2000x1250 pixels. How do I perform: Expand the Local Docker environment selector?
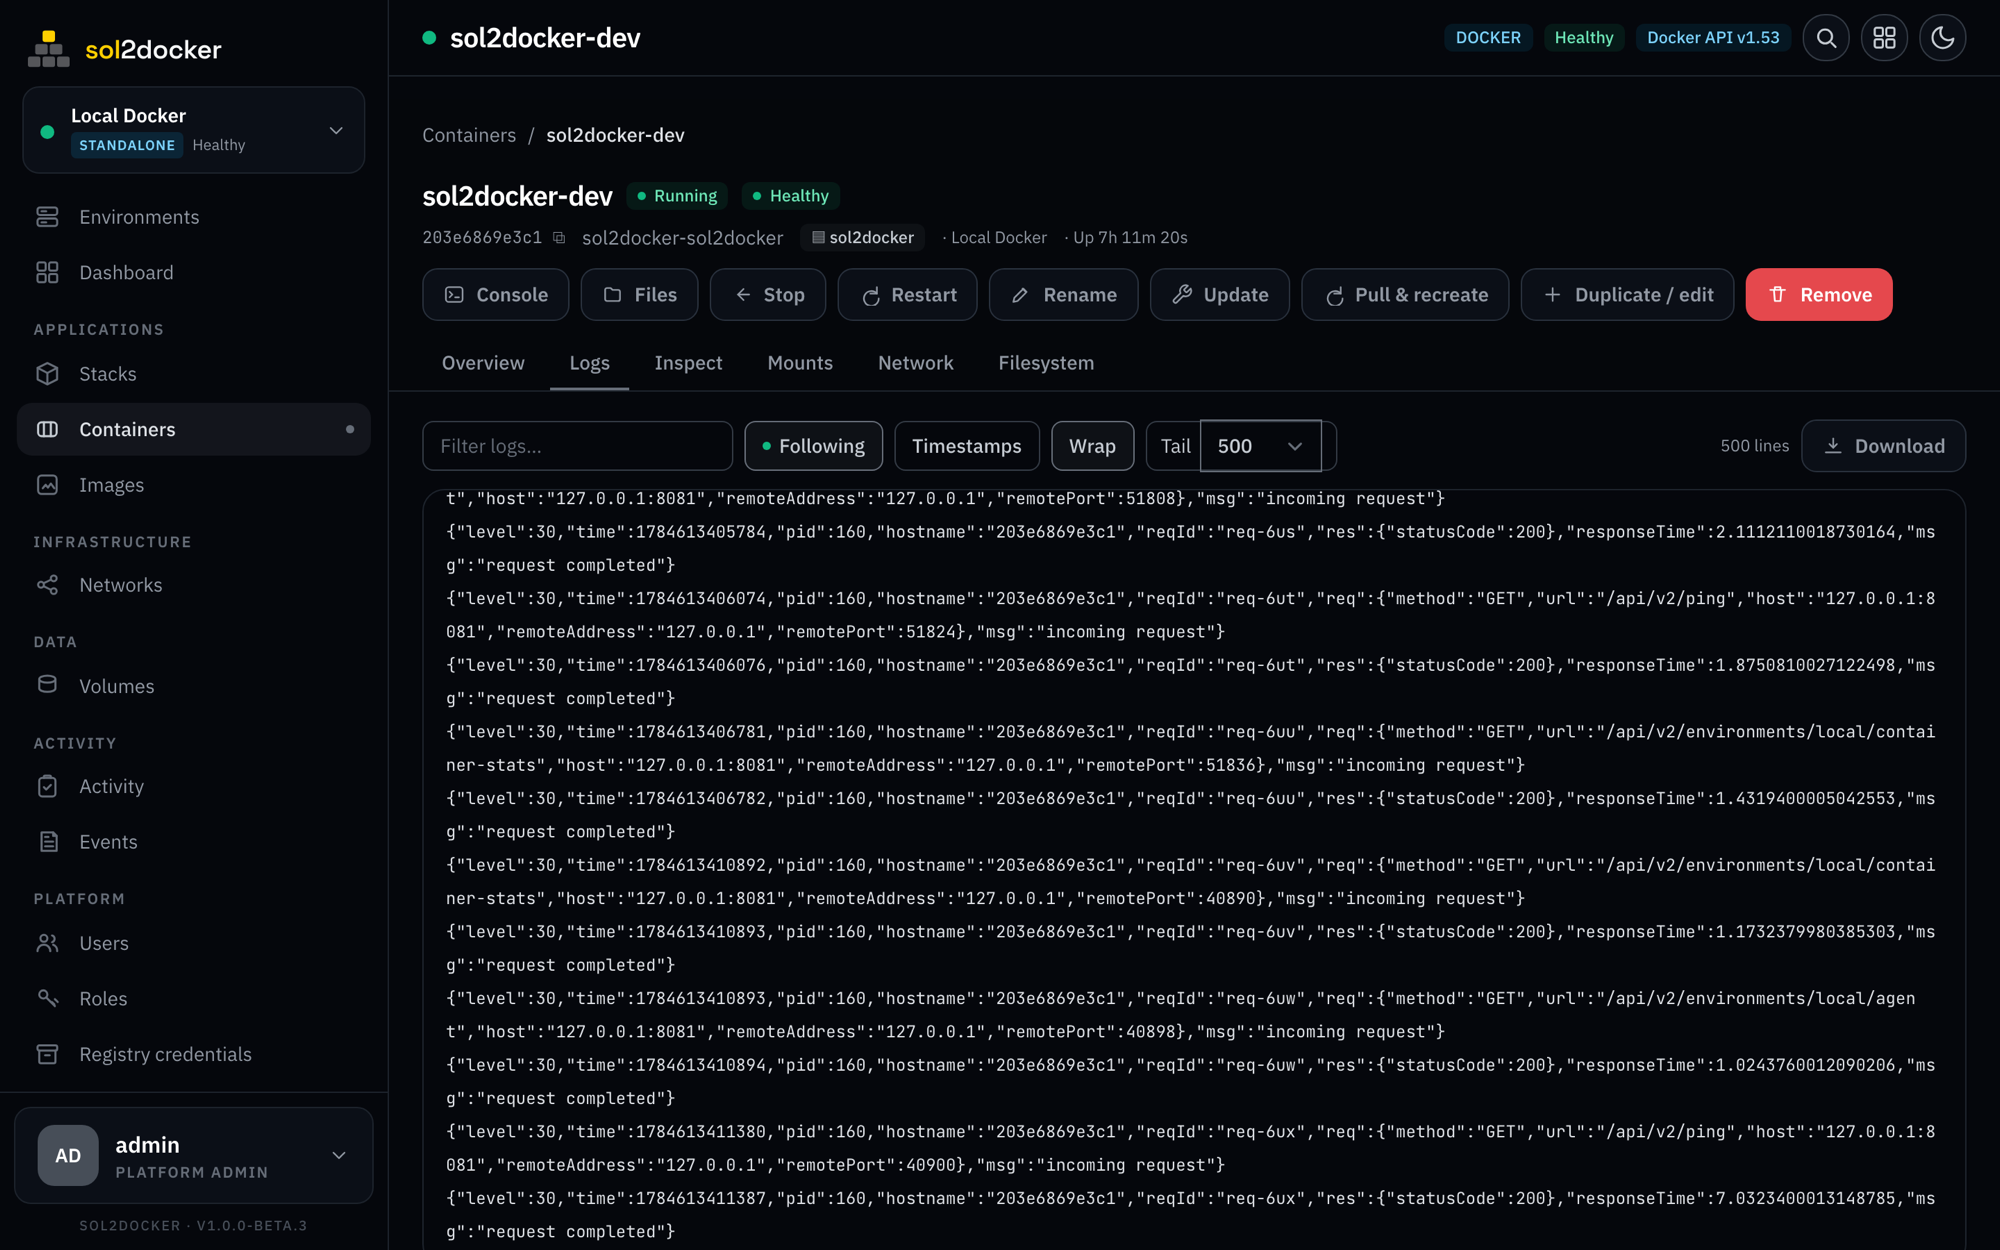(x=194, y=130)
